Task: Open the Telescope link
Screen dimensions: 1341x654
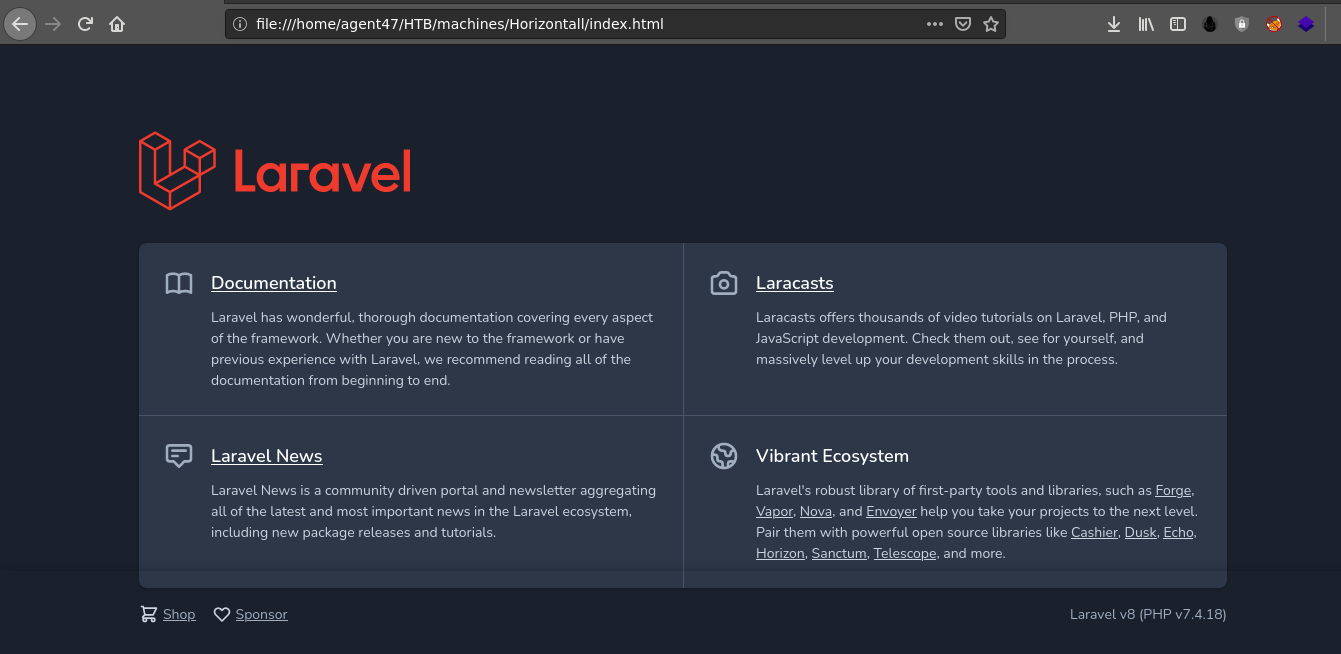Action: coord(905,553)
